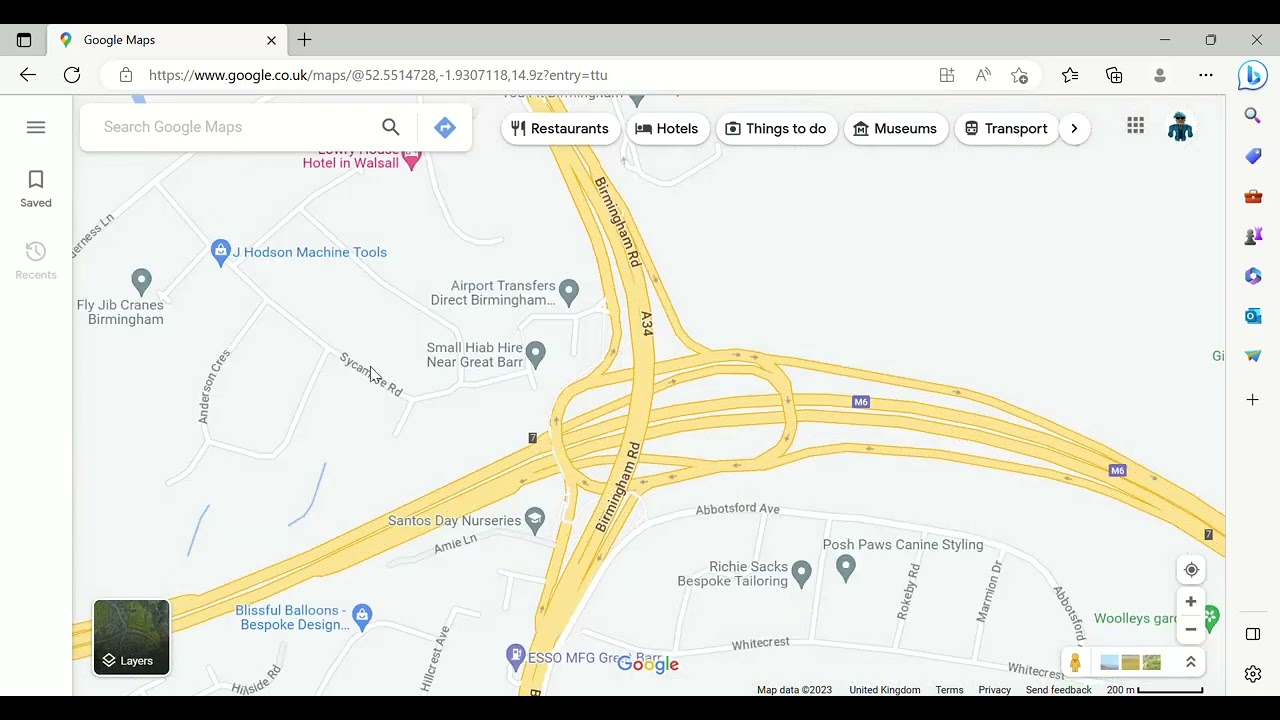The width and height of the screenshot is (1280, 720).
Task: Select Airport Transfers Direct Birmingham pin
Action: pos(569,292)
